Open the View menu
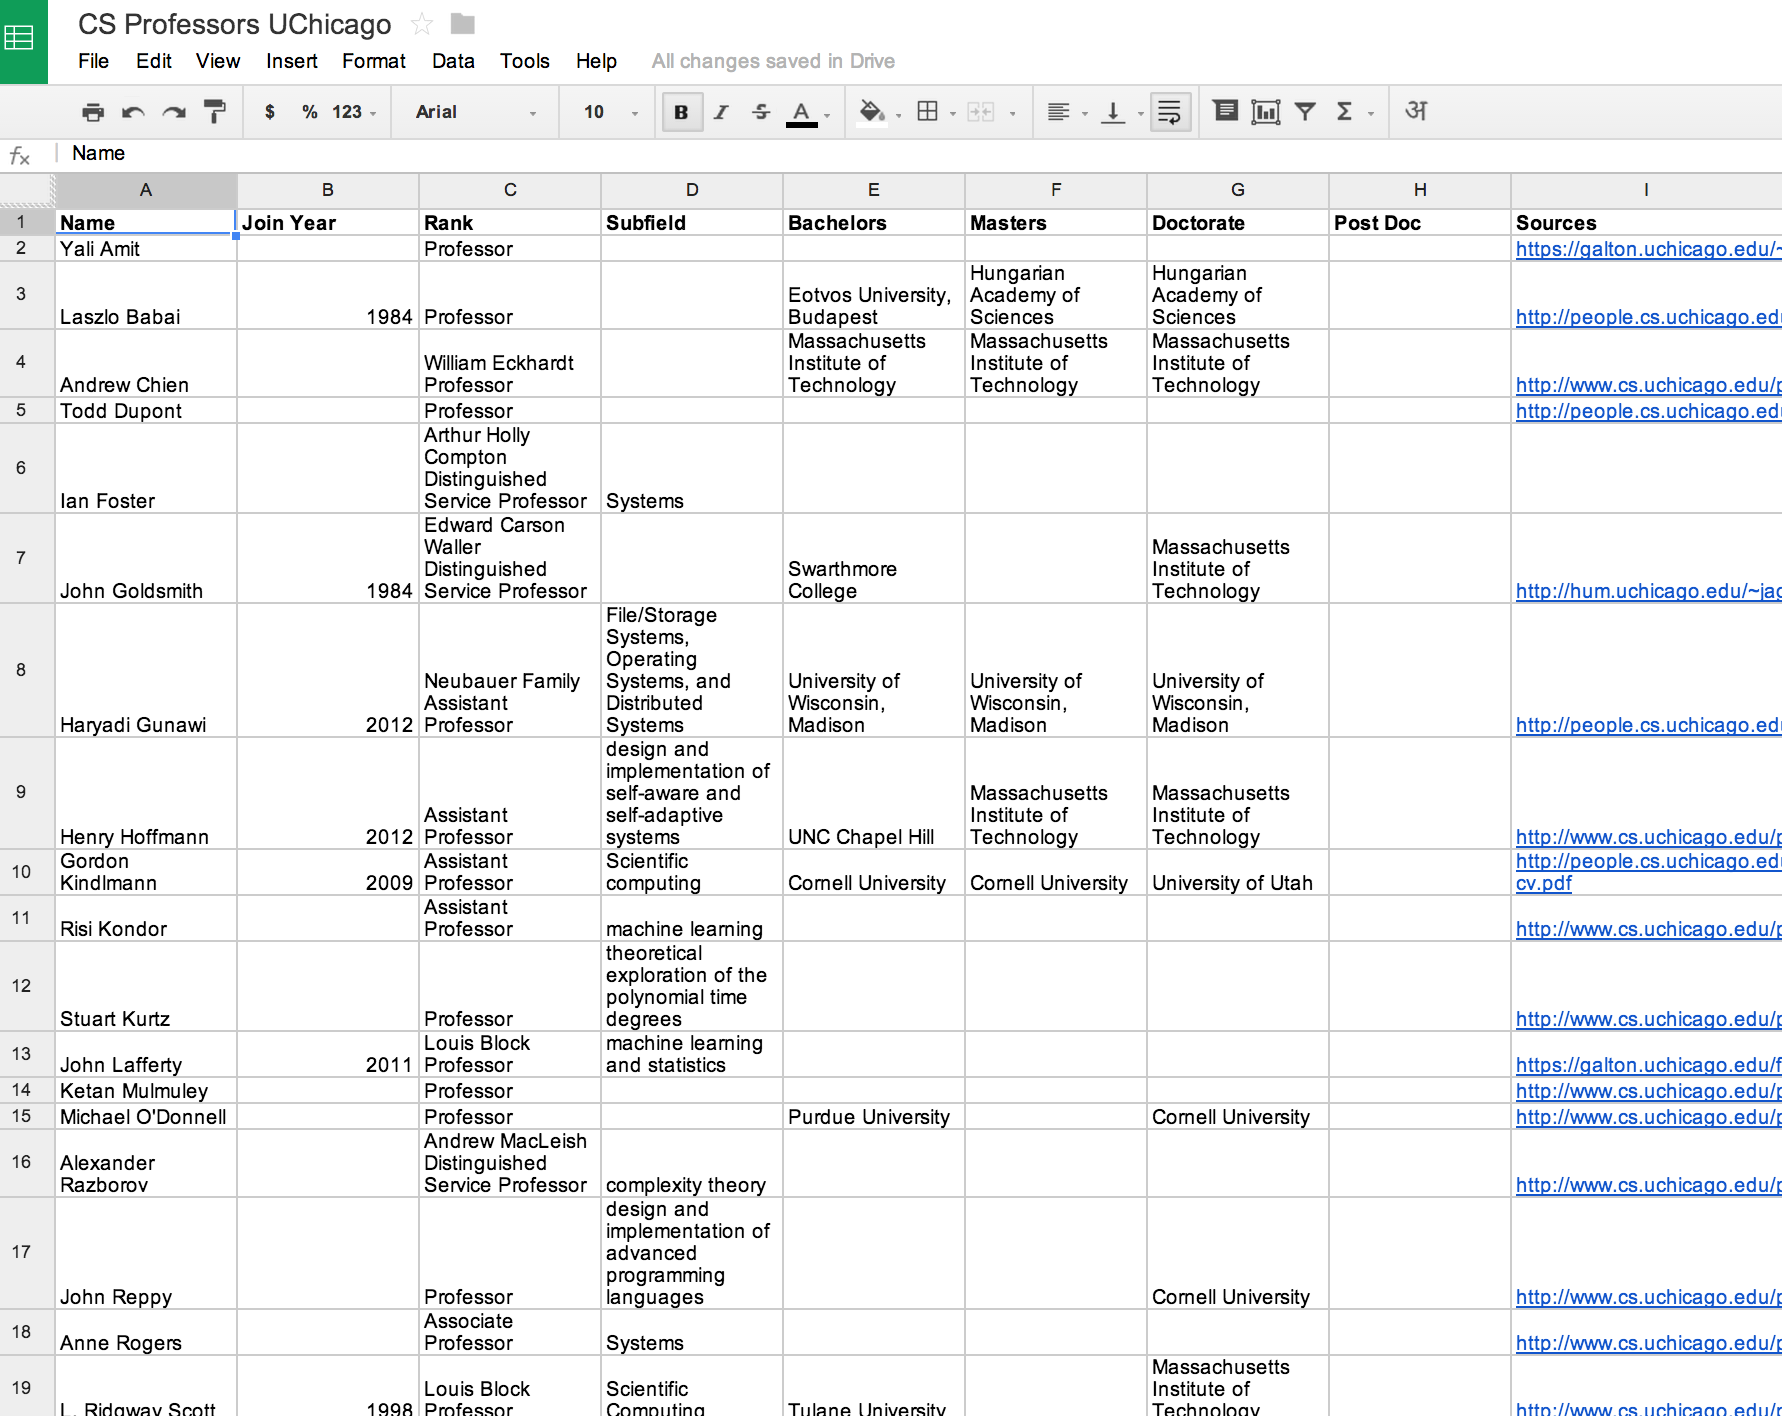This screenshot has width=1782, height=1416. pos(218,61)
